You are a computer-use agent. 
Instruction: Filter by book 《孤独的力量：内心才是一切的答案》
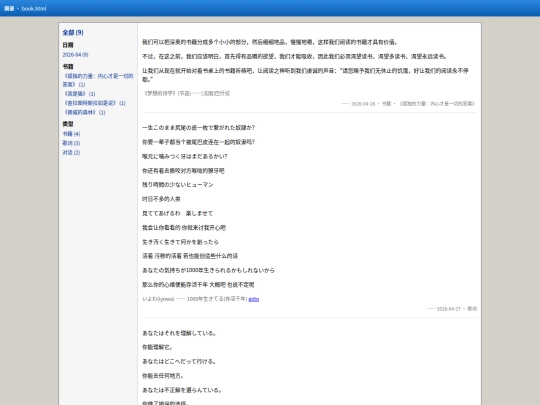pyautogui.click(x=98, y=80)
